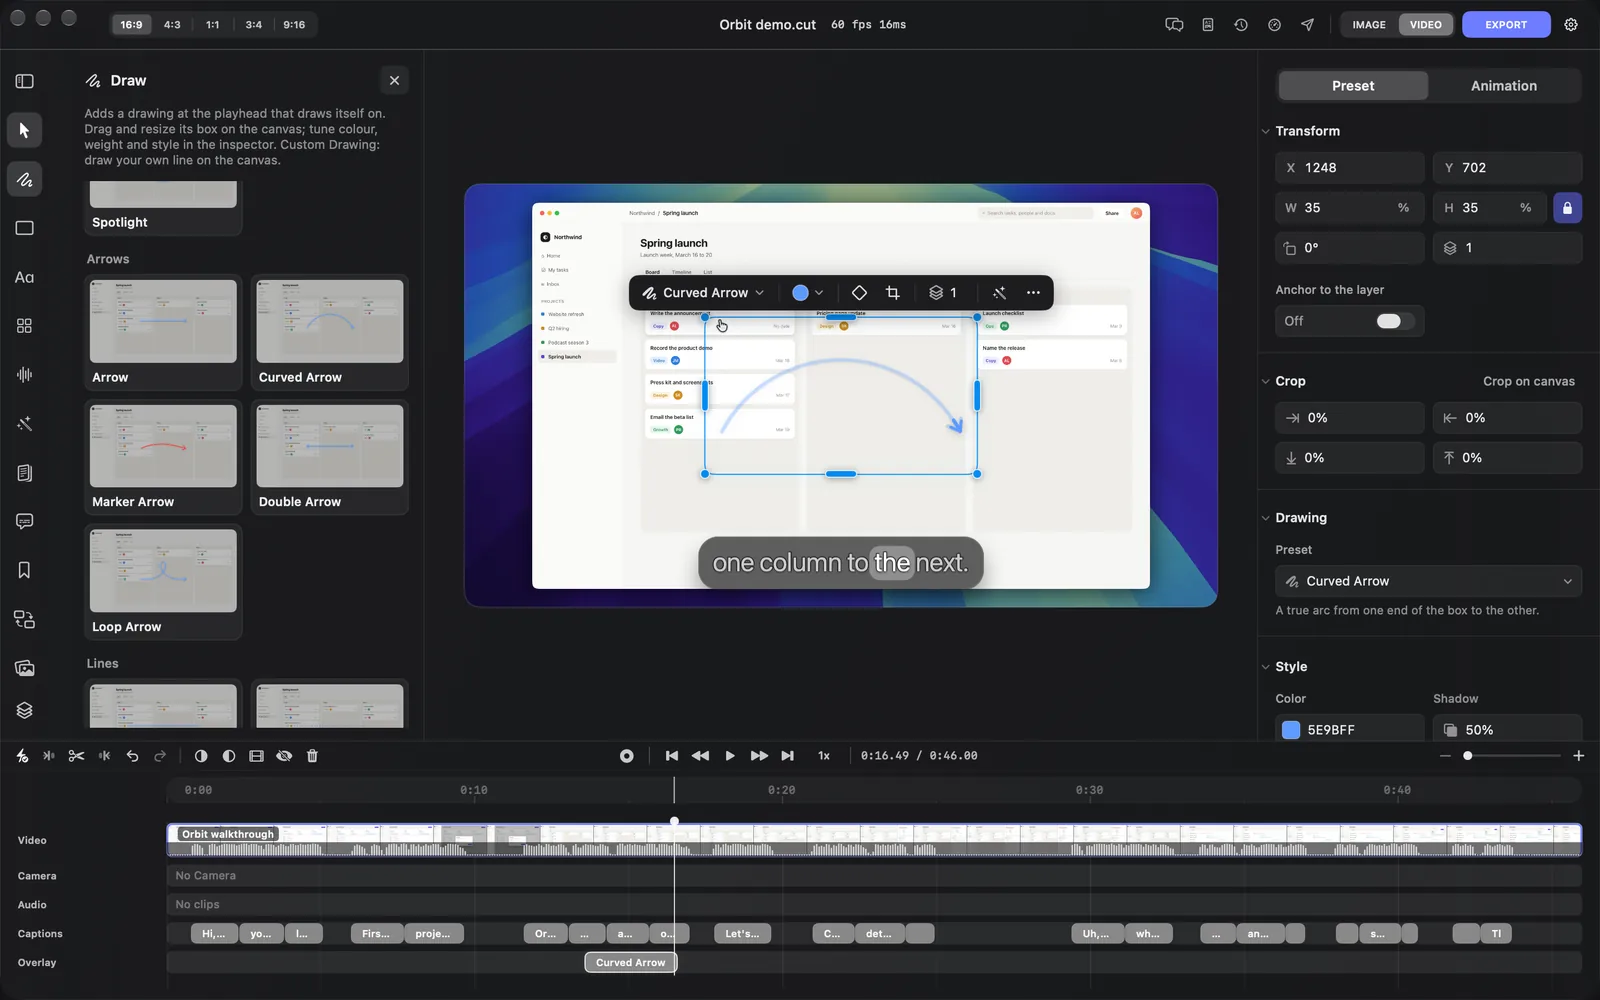This screenshot has height=1000, width=1600.
Task: Click the scissors split tool in timeline toolbar
Action: (x=76, y=756)
